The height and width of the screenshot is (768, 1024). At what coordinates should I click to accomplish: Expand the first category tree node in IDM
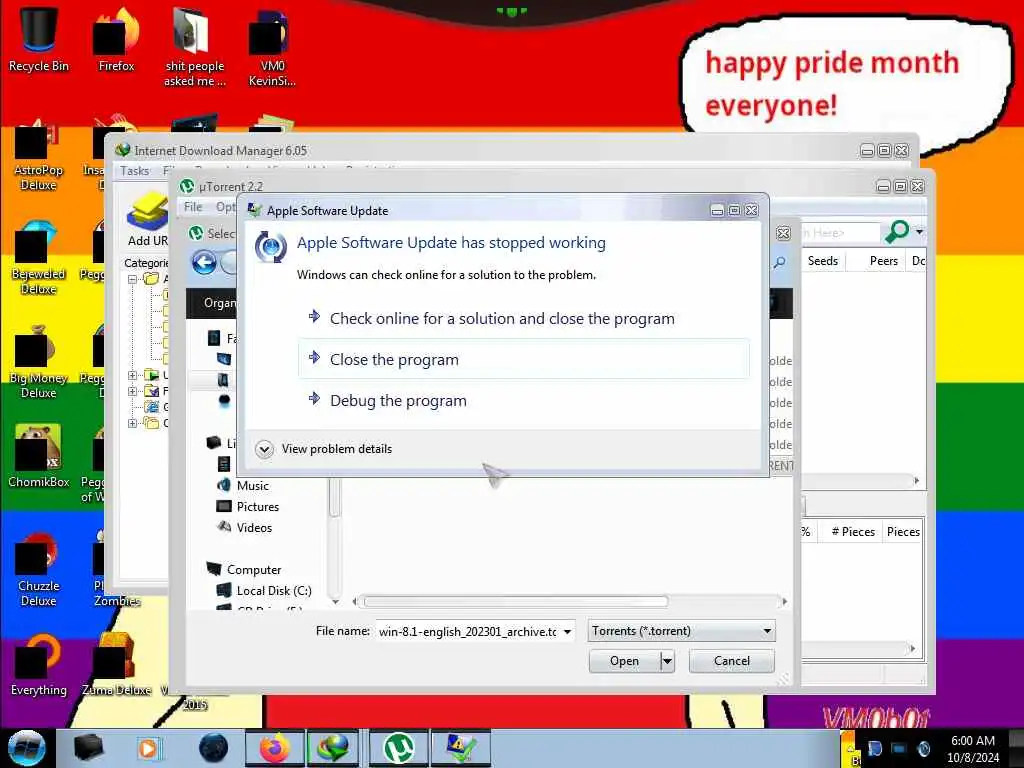[132, 279]
